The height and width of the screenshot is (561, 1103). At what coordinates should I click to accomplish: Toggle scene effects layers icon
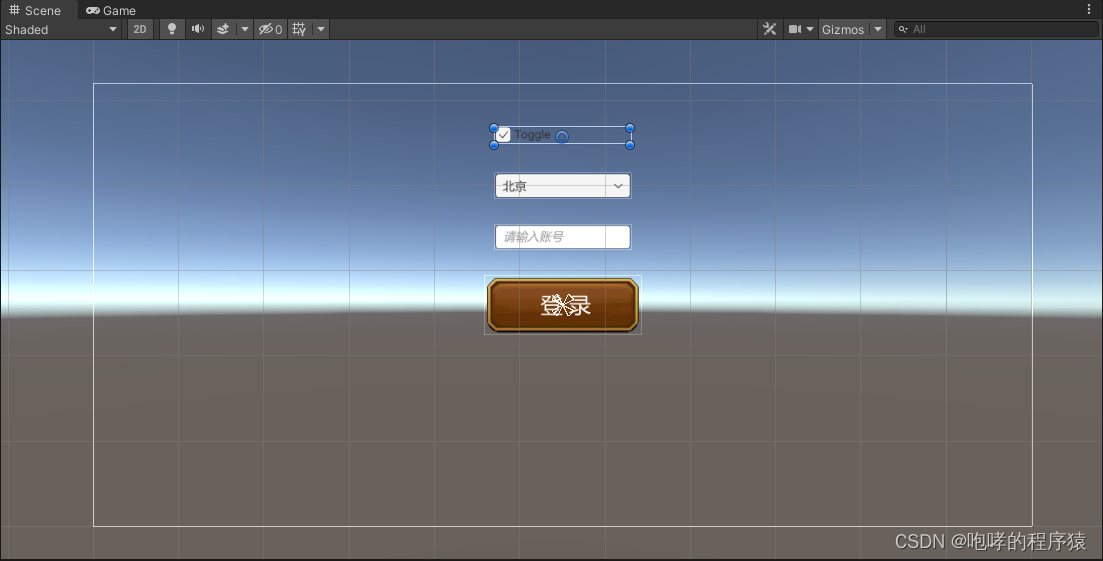point(223,29)
